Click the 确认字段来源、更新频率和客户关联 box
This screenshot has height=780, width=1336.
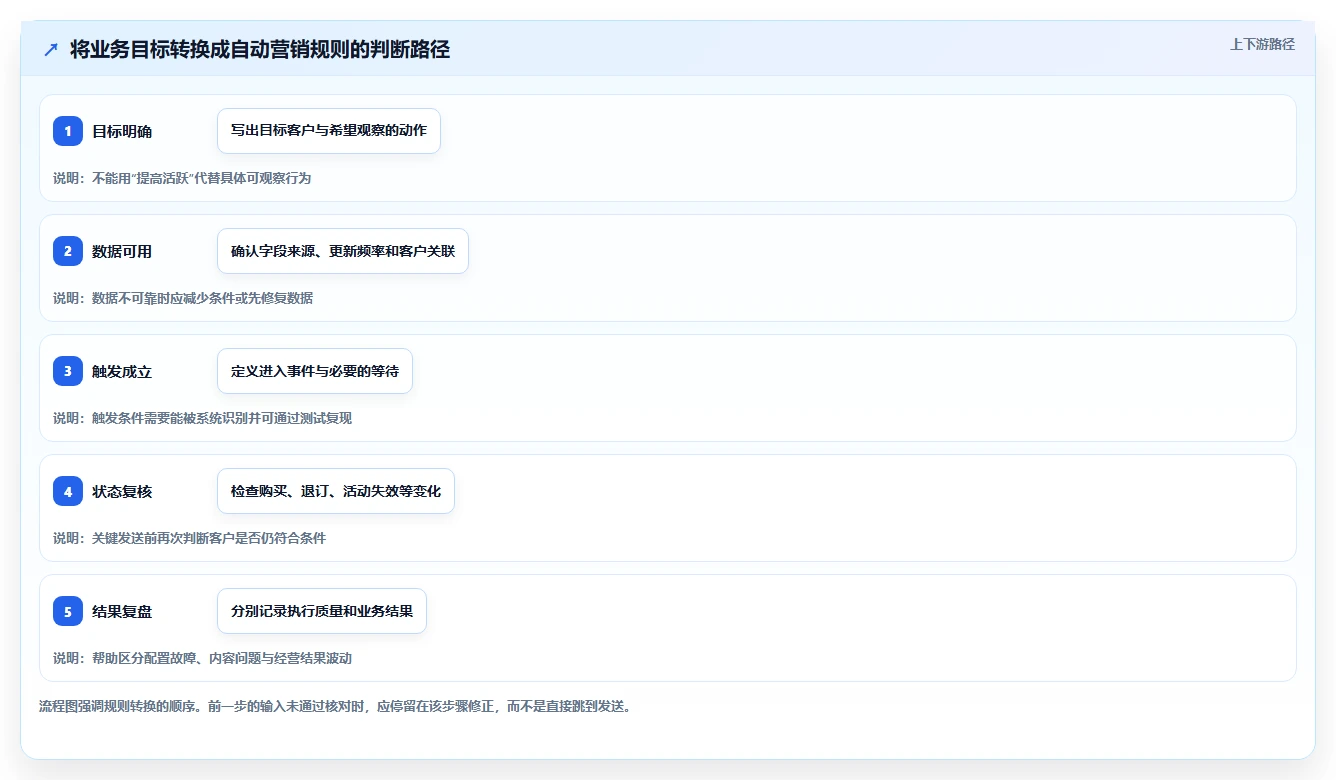pos(343,251)
